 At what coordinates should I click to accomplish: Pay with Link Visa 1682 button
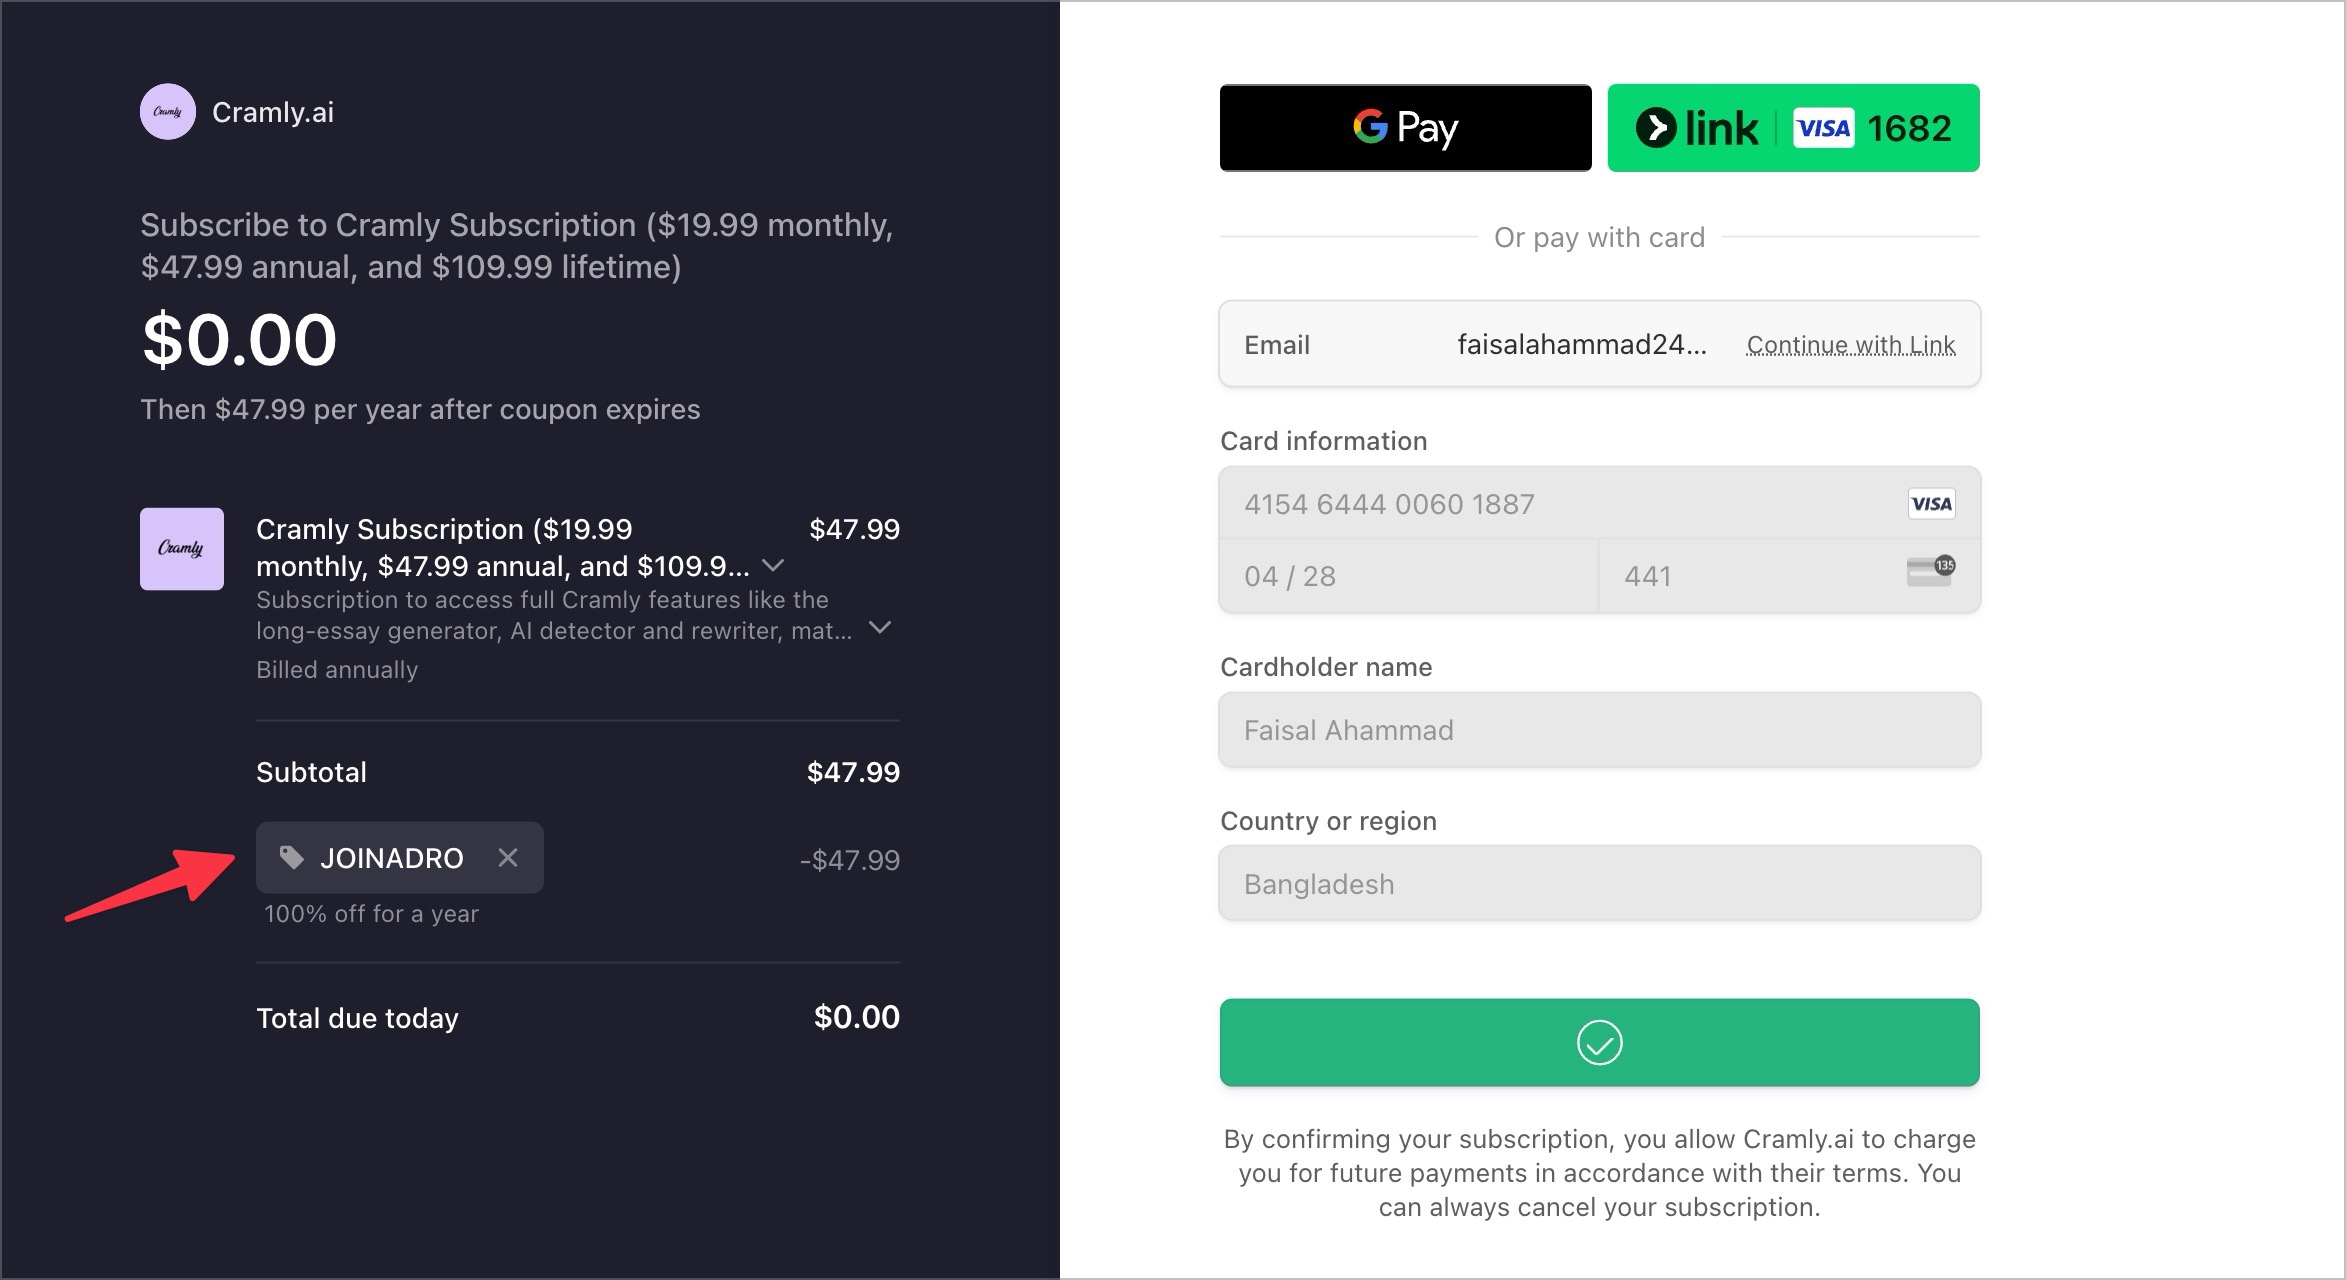point(1793,128)
